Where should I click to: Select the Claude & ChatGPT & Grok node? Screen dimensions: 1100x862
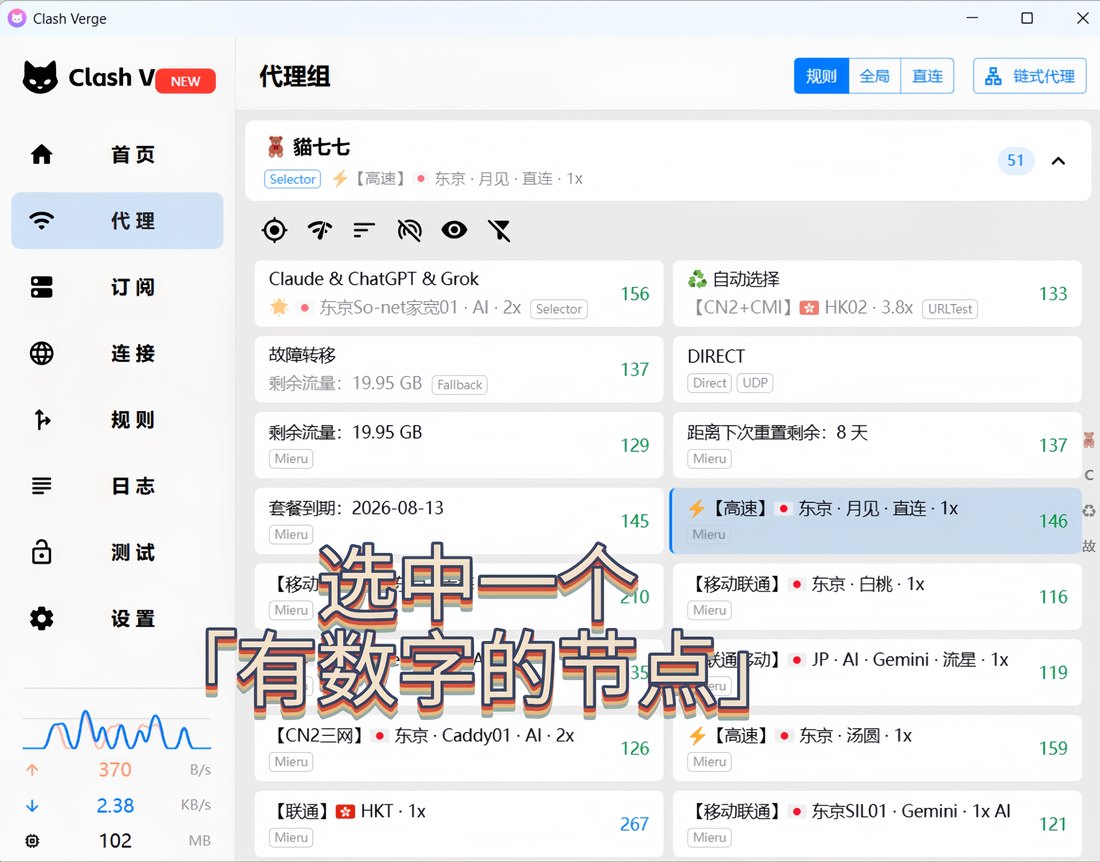click(459, 293)
